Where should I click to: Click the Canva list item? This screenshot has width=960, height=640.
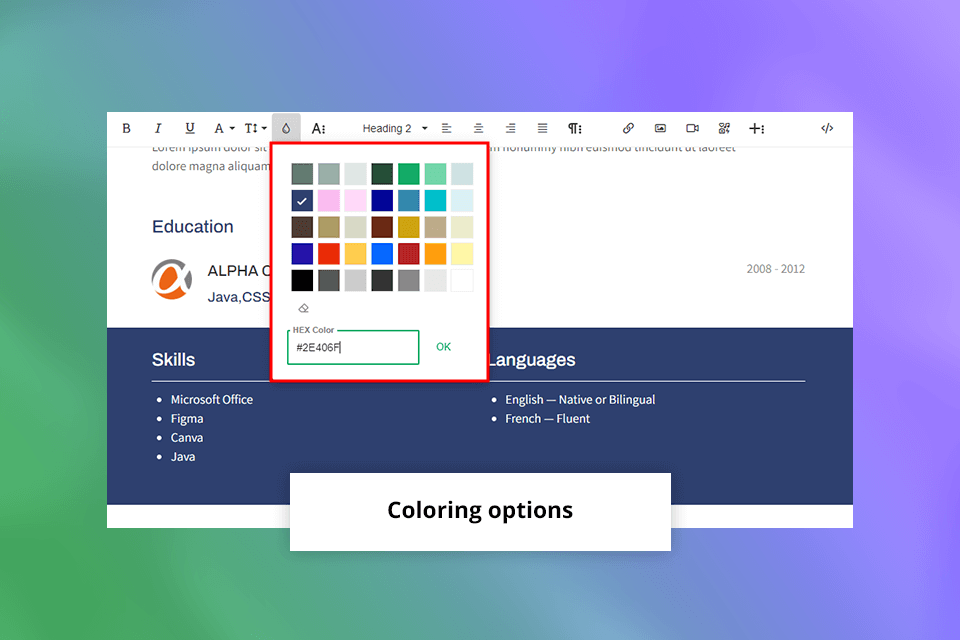coord(187,437)
